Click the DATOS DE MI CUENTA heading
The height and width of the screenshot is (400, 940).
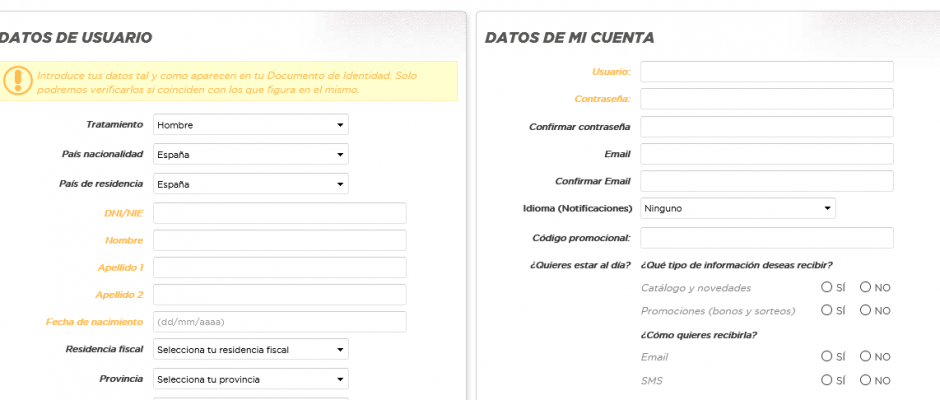point(569,38)
